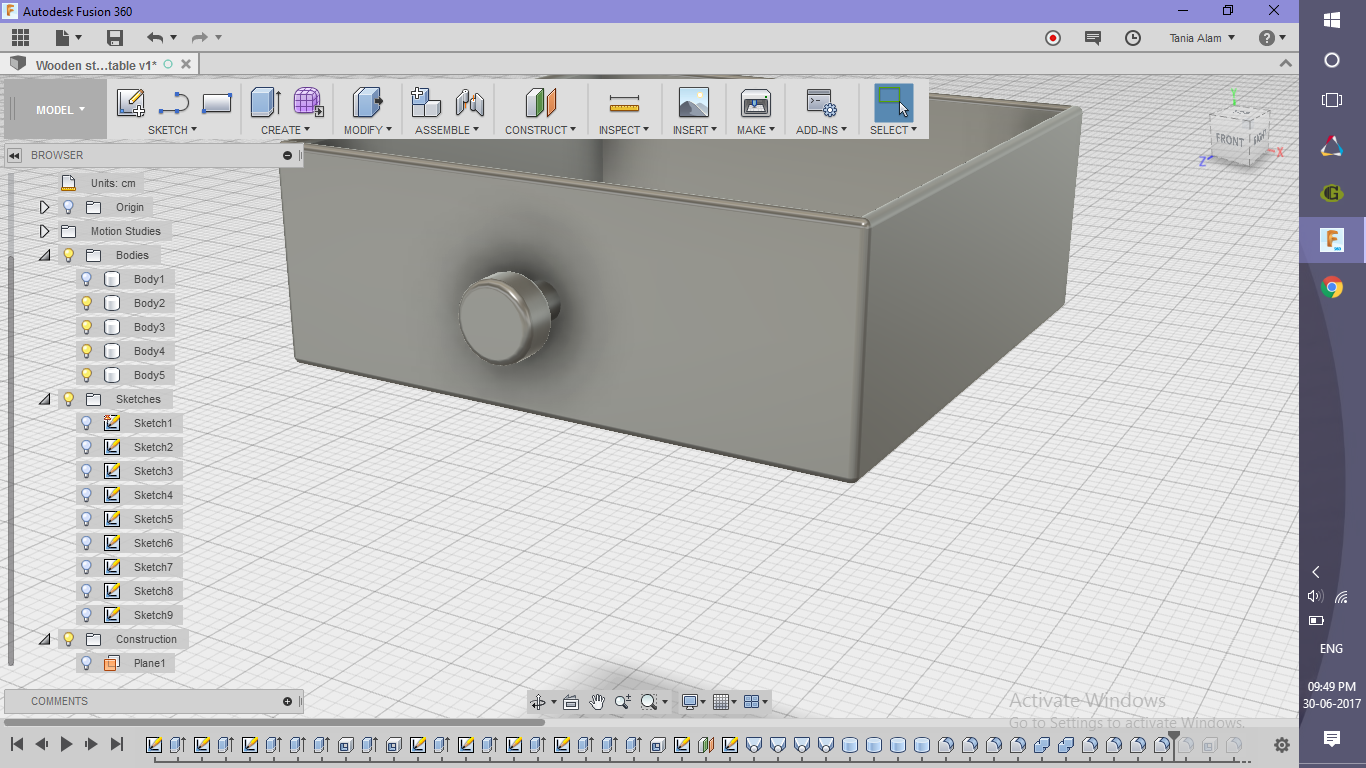Activate the Select tool icon
The width and height of the screenshot is (1366, 768).
[893, 103]
